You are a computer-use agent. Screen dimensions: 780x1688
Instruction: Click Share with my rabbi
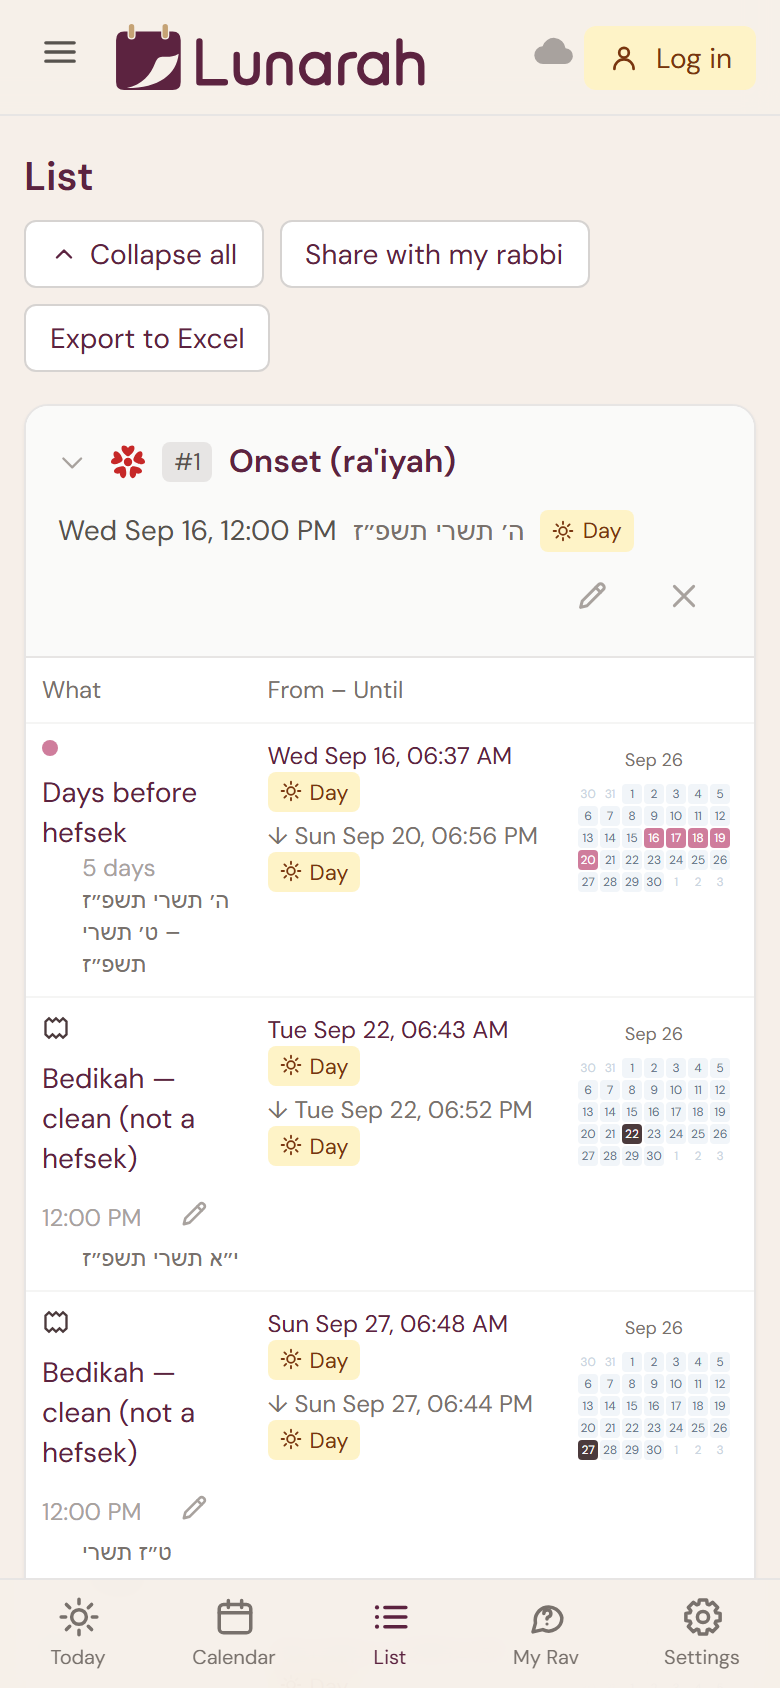pos(435,254)
